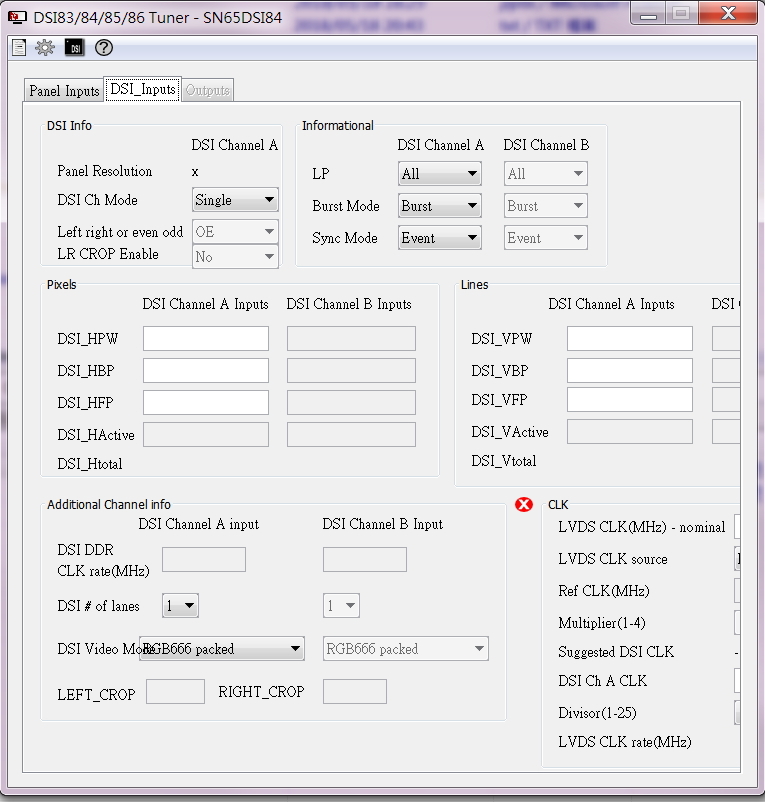
Task: Click DSI_HPW Channel B input field
Action: coord(351,339)
